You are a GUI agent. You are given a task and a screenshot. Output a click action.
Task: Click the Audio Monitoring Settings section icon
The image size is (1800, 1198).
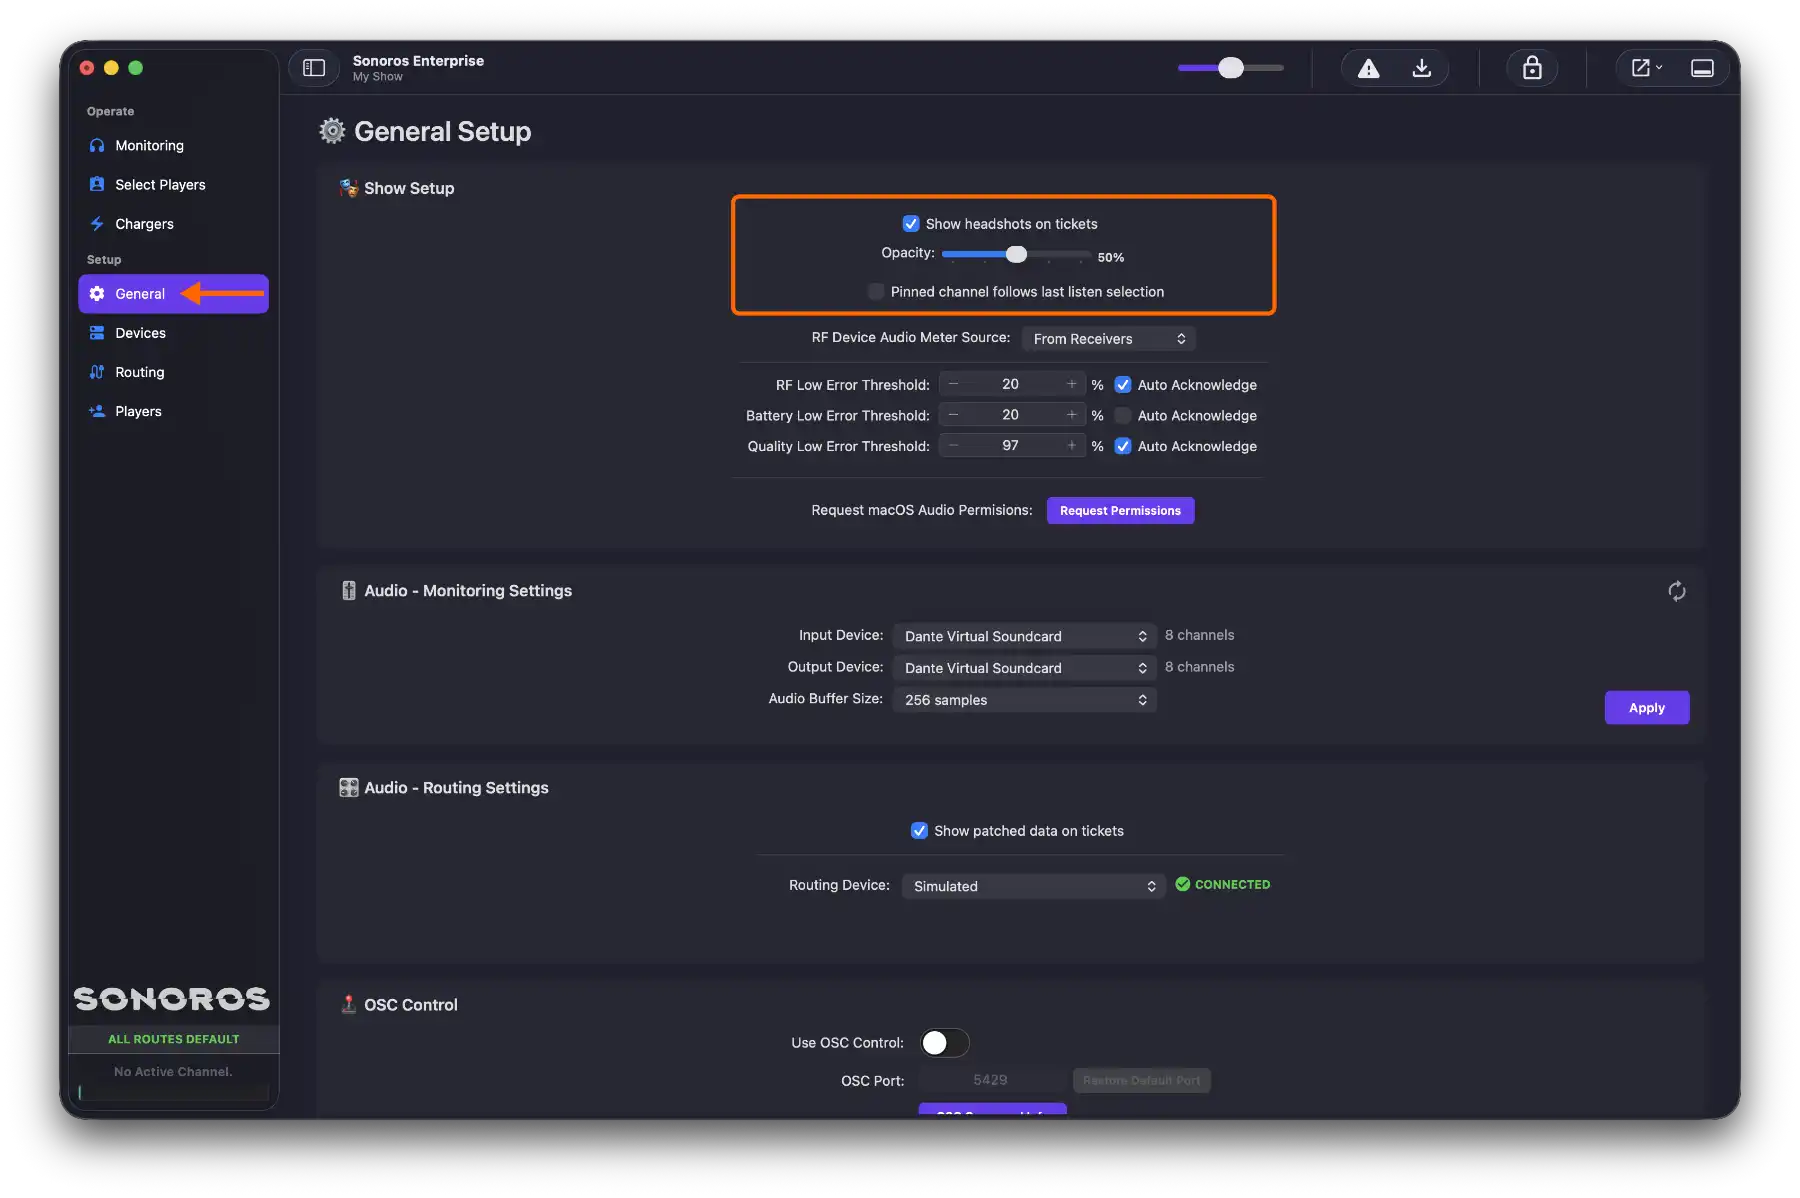[x=348, y=591]
